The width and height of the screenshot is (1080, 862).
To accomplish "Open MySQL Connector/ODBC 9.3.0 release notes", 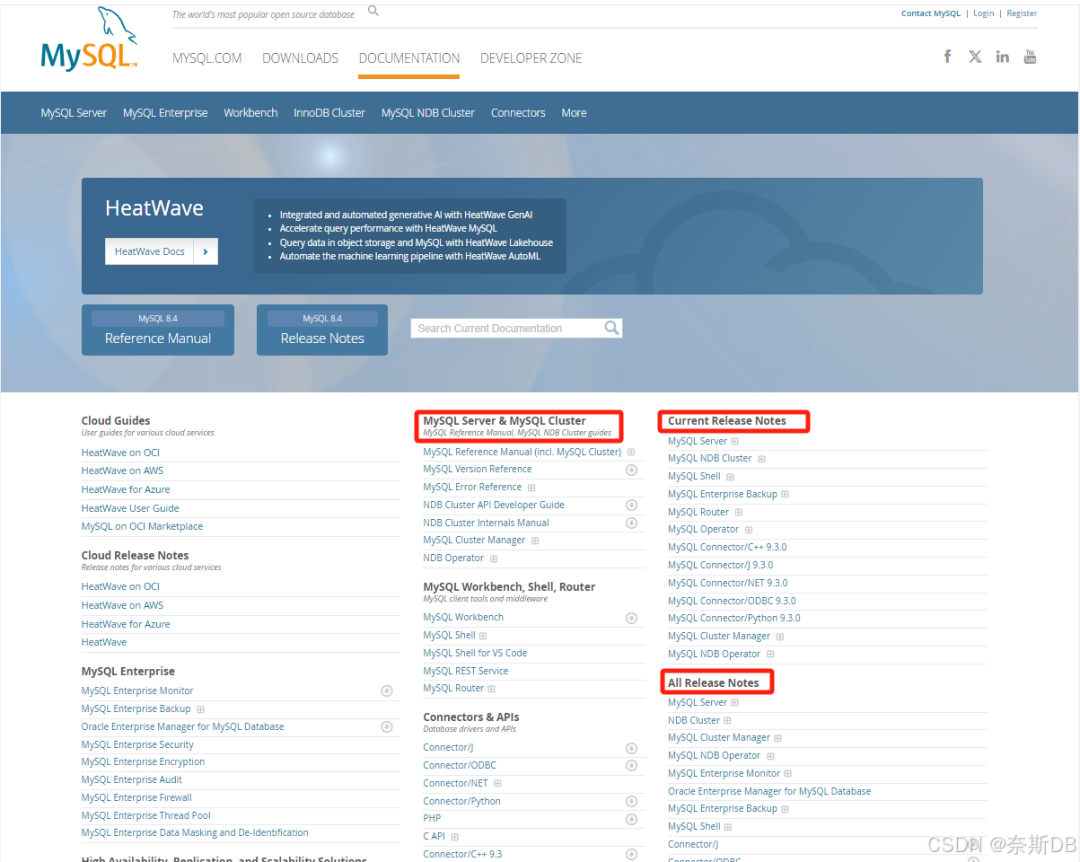I will click(x=731, y=601).
